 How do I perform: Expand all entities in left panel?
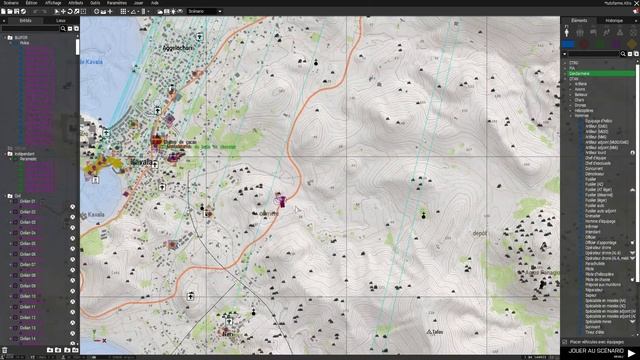[x=76, y=29]
